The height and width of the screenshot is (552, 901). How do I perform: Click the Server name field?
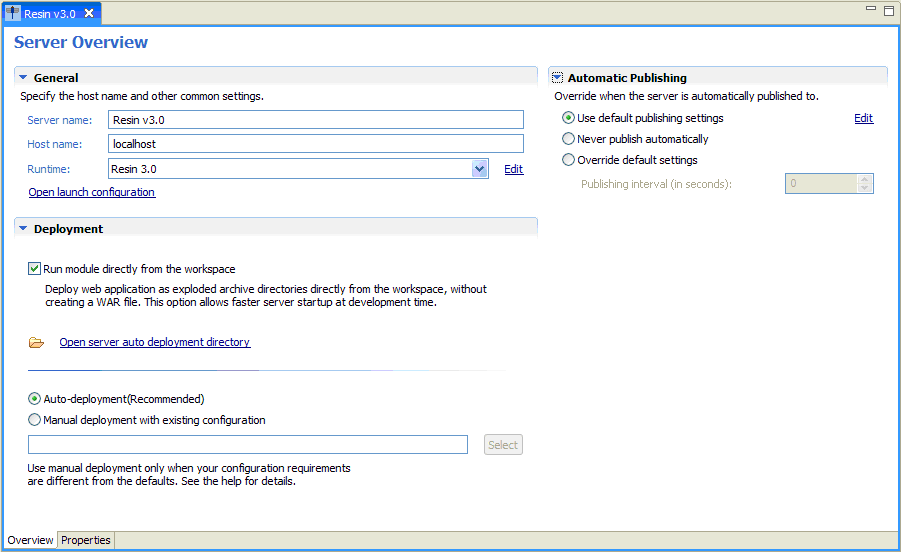(x=315, y=119)
